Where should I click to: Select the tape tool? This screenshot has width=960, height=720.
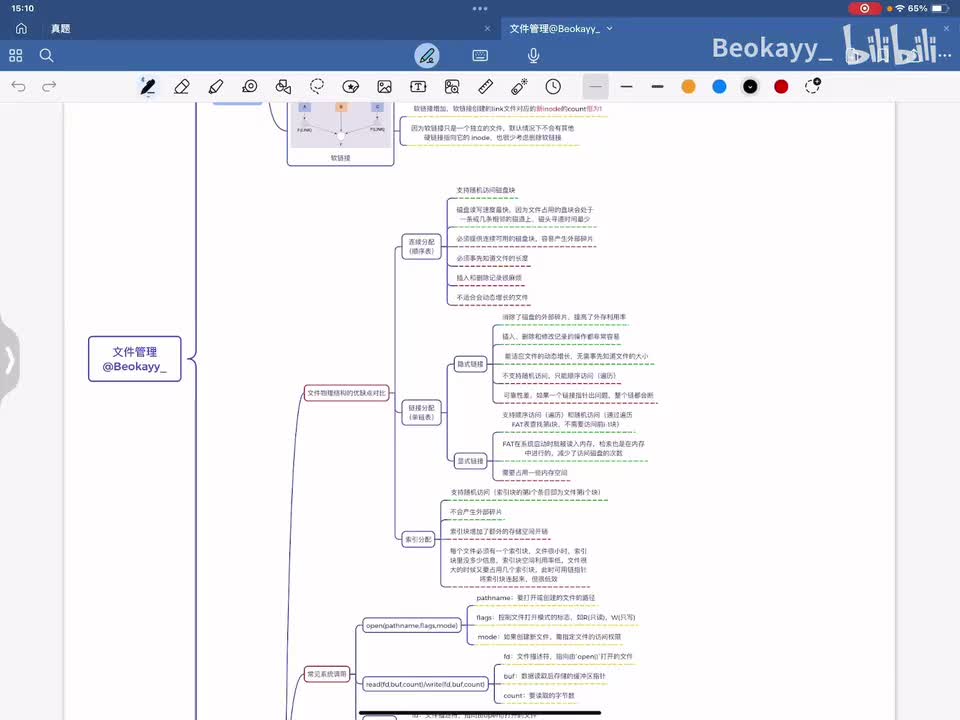pyautogui.click(x=249, y=86)
